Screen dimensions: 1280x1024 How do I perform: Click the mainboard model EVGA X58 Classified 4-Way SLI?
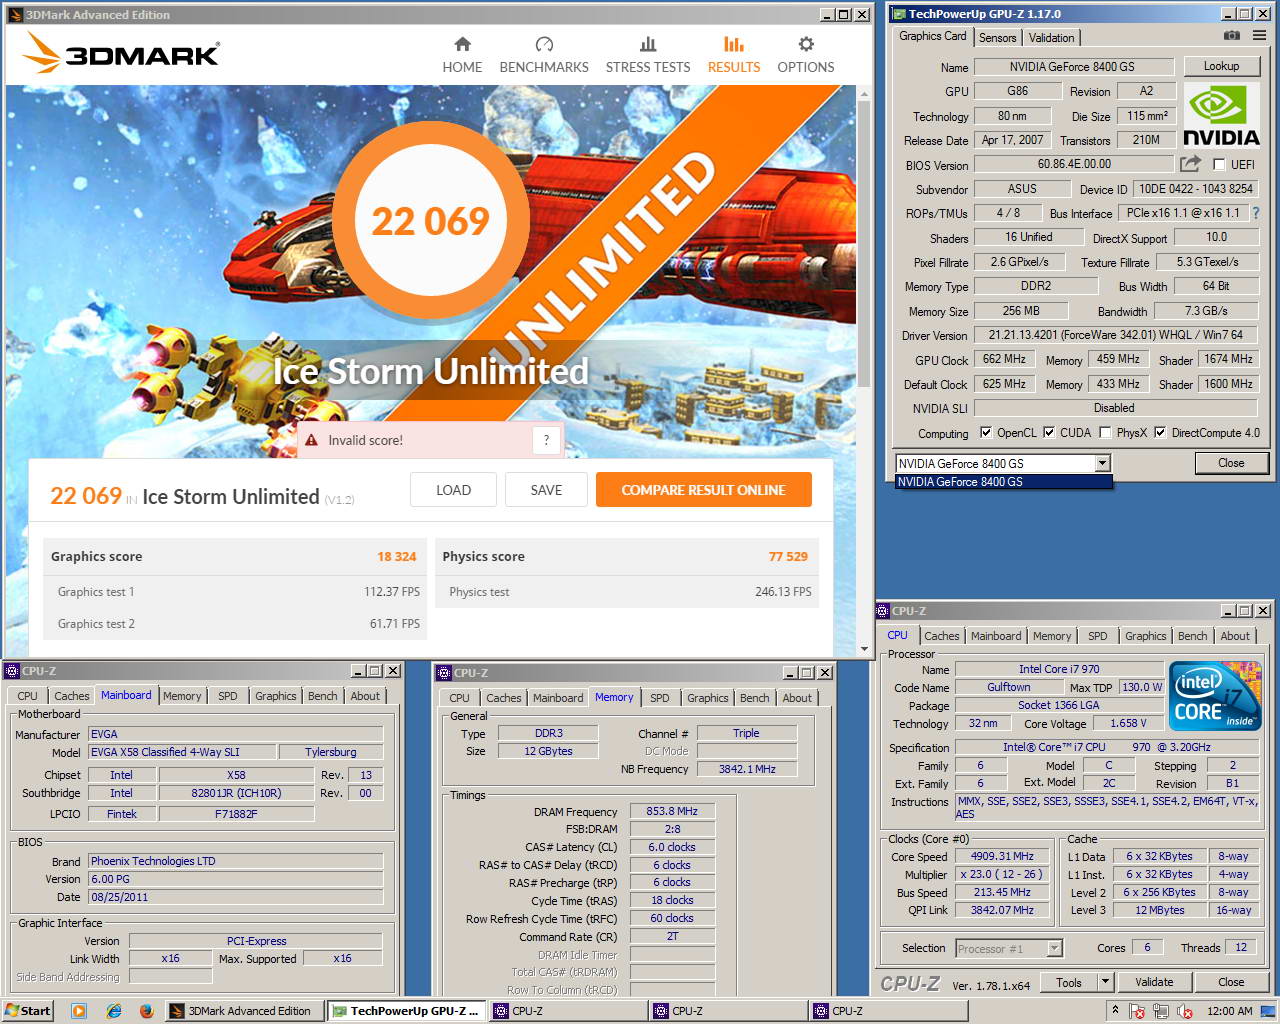click(x=182, y=752)
